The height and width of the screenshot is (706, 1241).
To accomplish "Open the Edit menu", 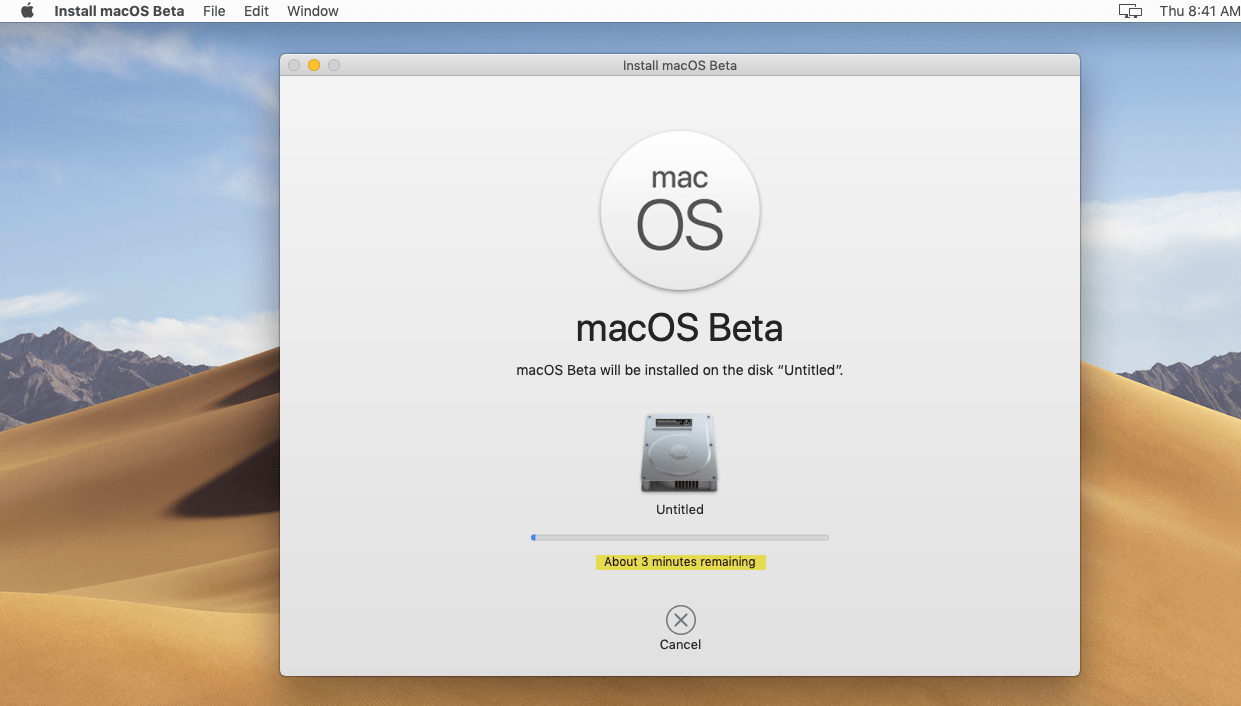I will tap(256, 11).
